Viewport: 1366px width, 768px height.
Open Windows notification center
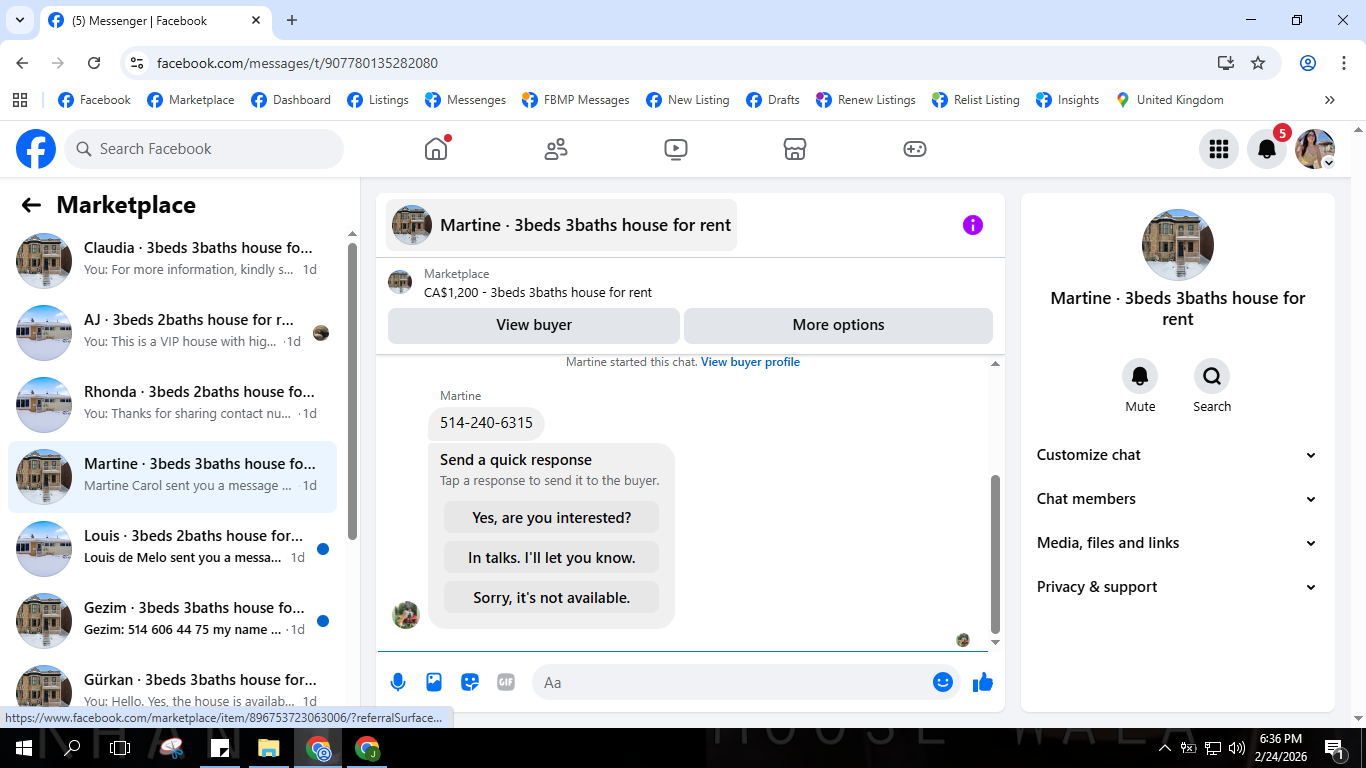[1333, 748]
